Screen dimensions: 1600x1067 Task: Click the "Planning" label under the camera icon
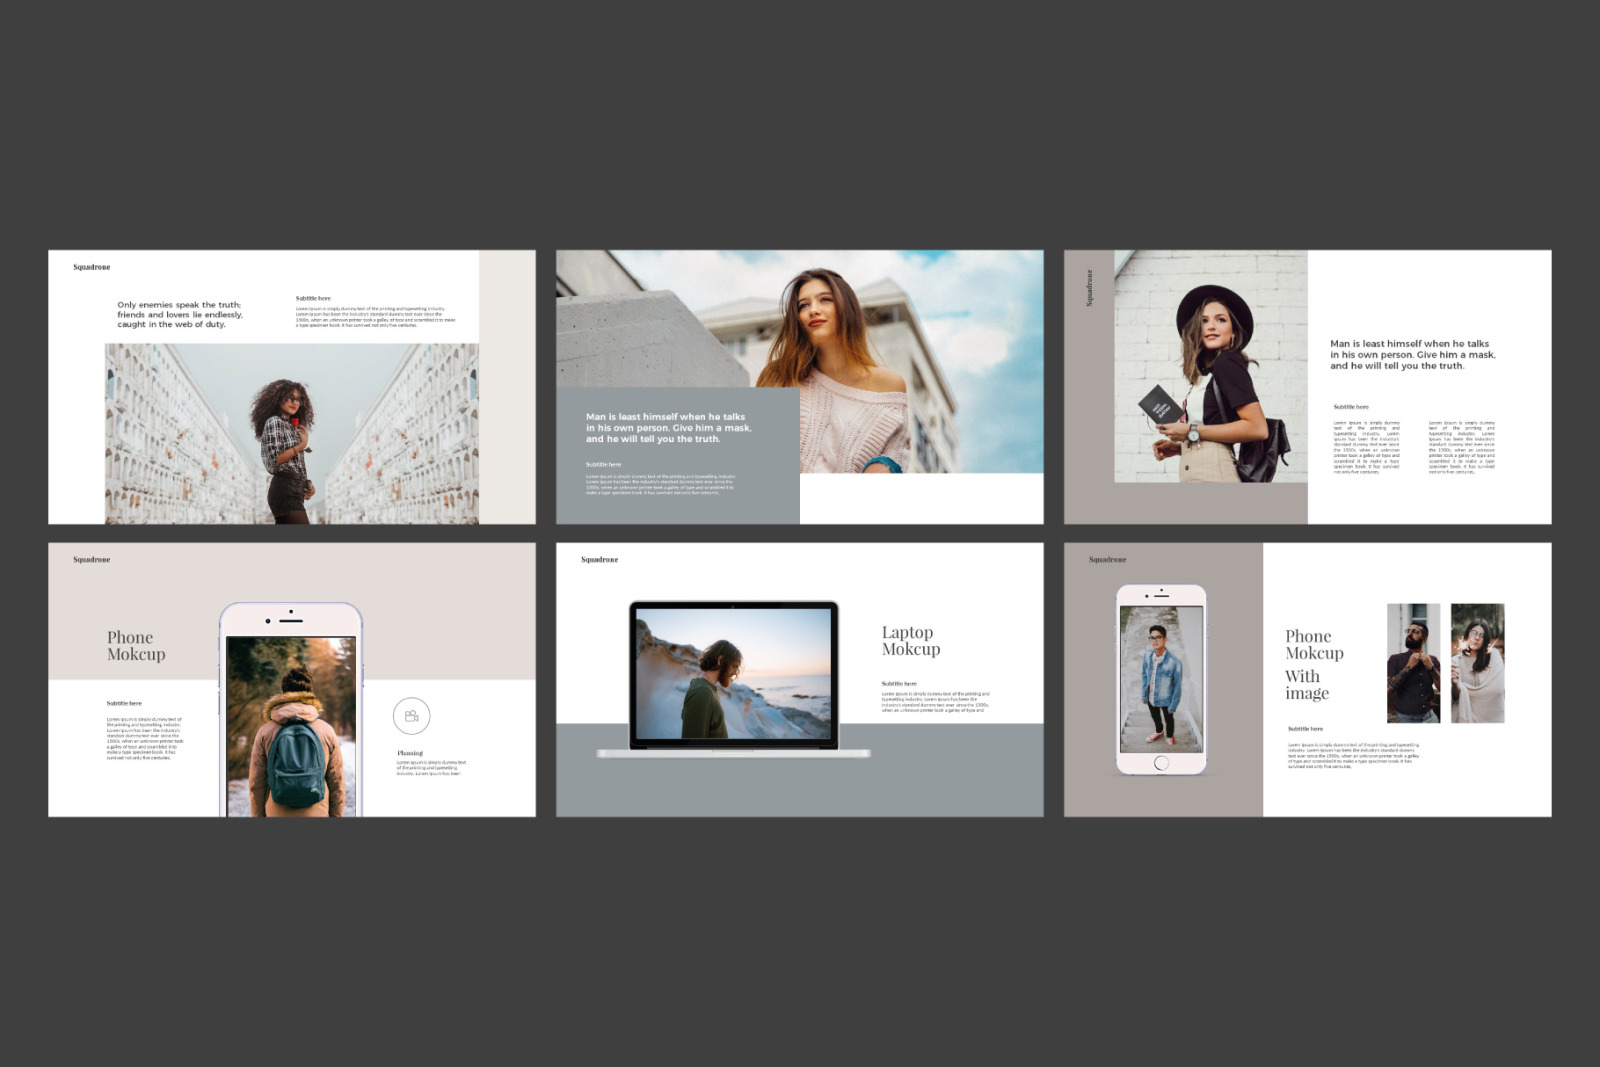[x=410, y=753]
